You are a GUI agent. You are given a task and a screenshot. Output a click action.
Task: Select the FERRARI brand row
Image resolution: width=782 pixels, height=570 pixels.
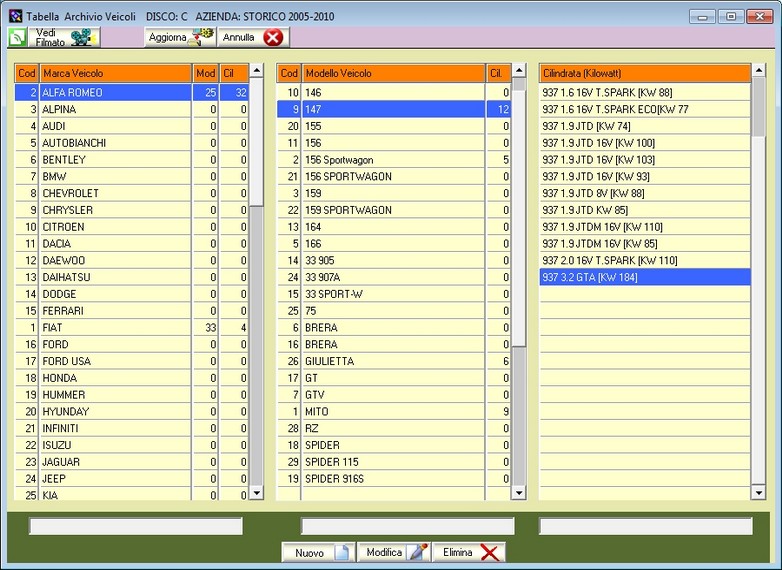(132, 311)
